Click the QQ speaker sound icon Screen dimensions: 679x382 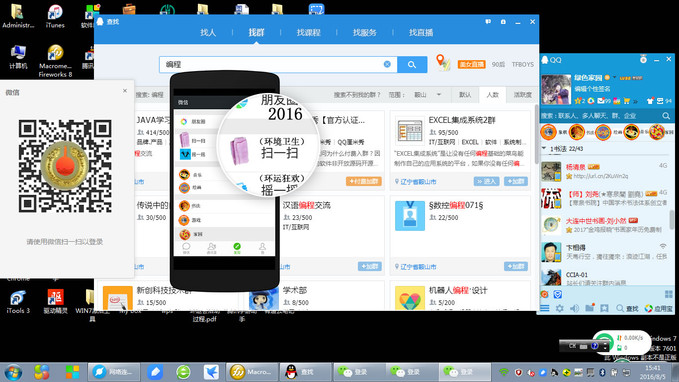[574, 308]
